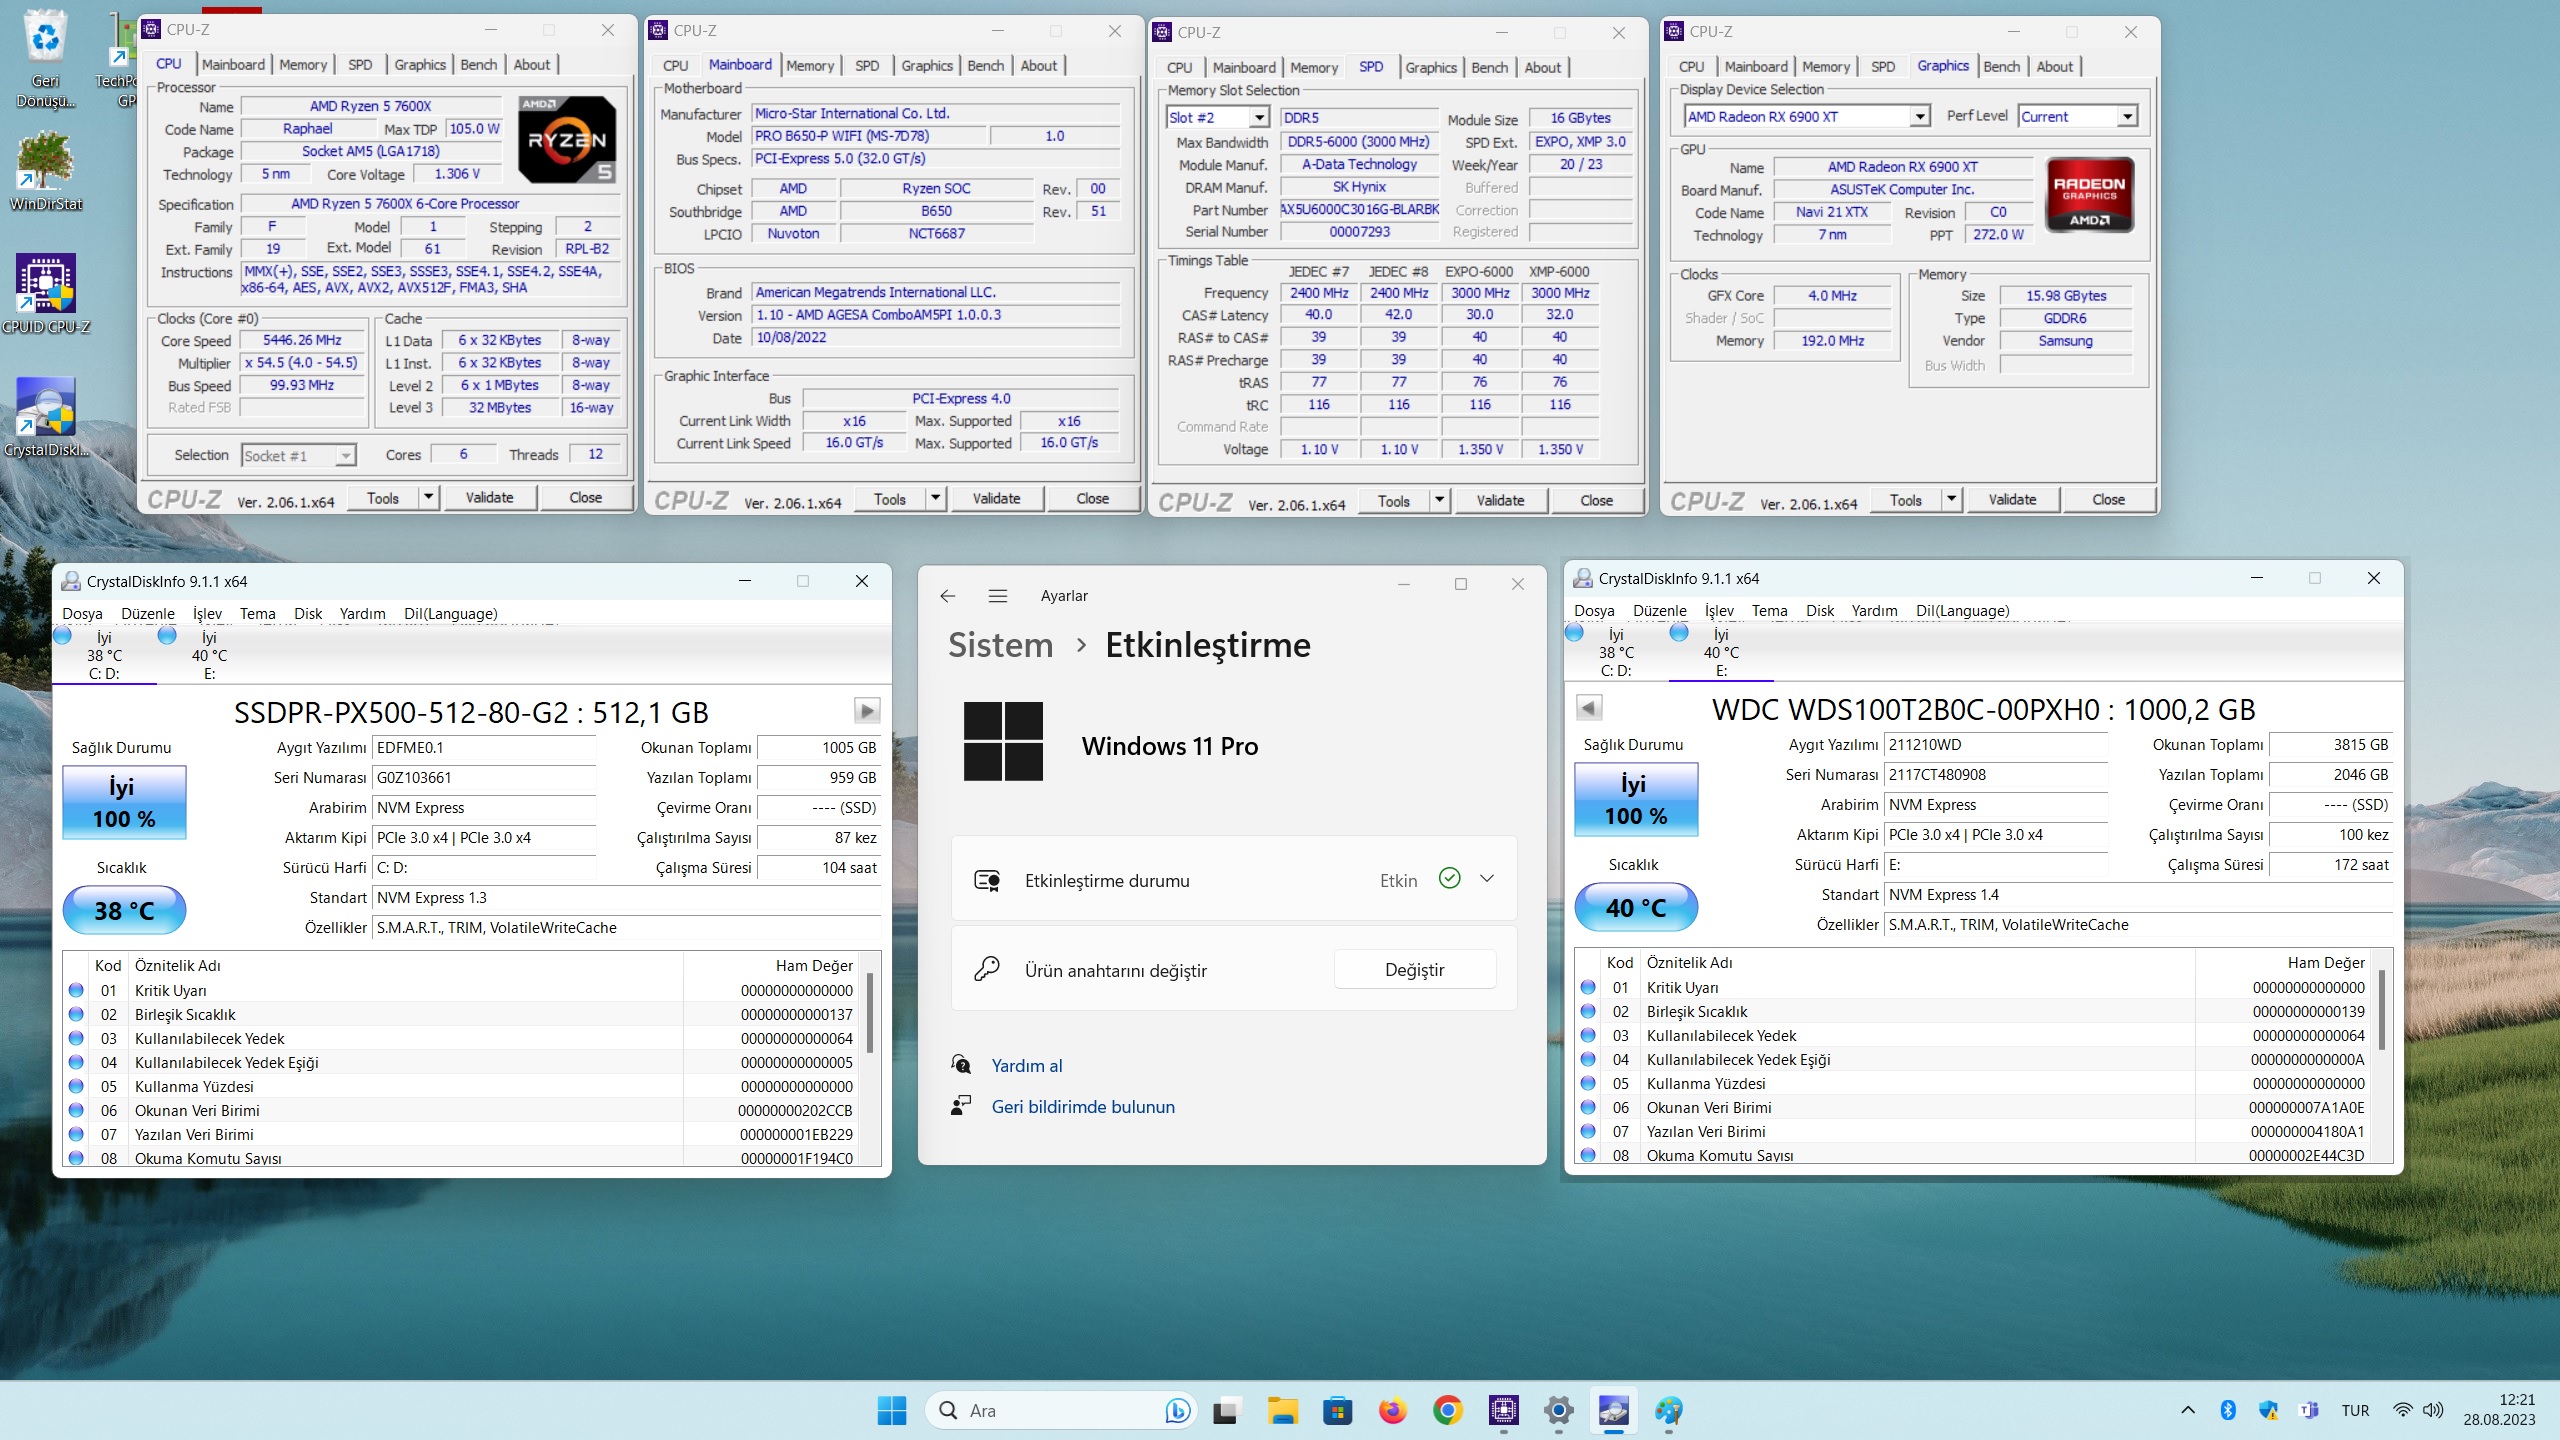Click Close in the Mainboard CPU-Z window

pos(1092,498)
